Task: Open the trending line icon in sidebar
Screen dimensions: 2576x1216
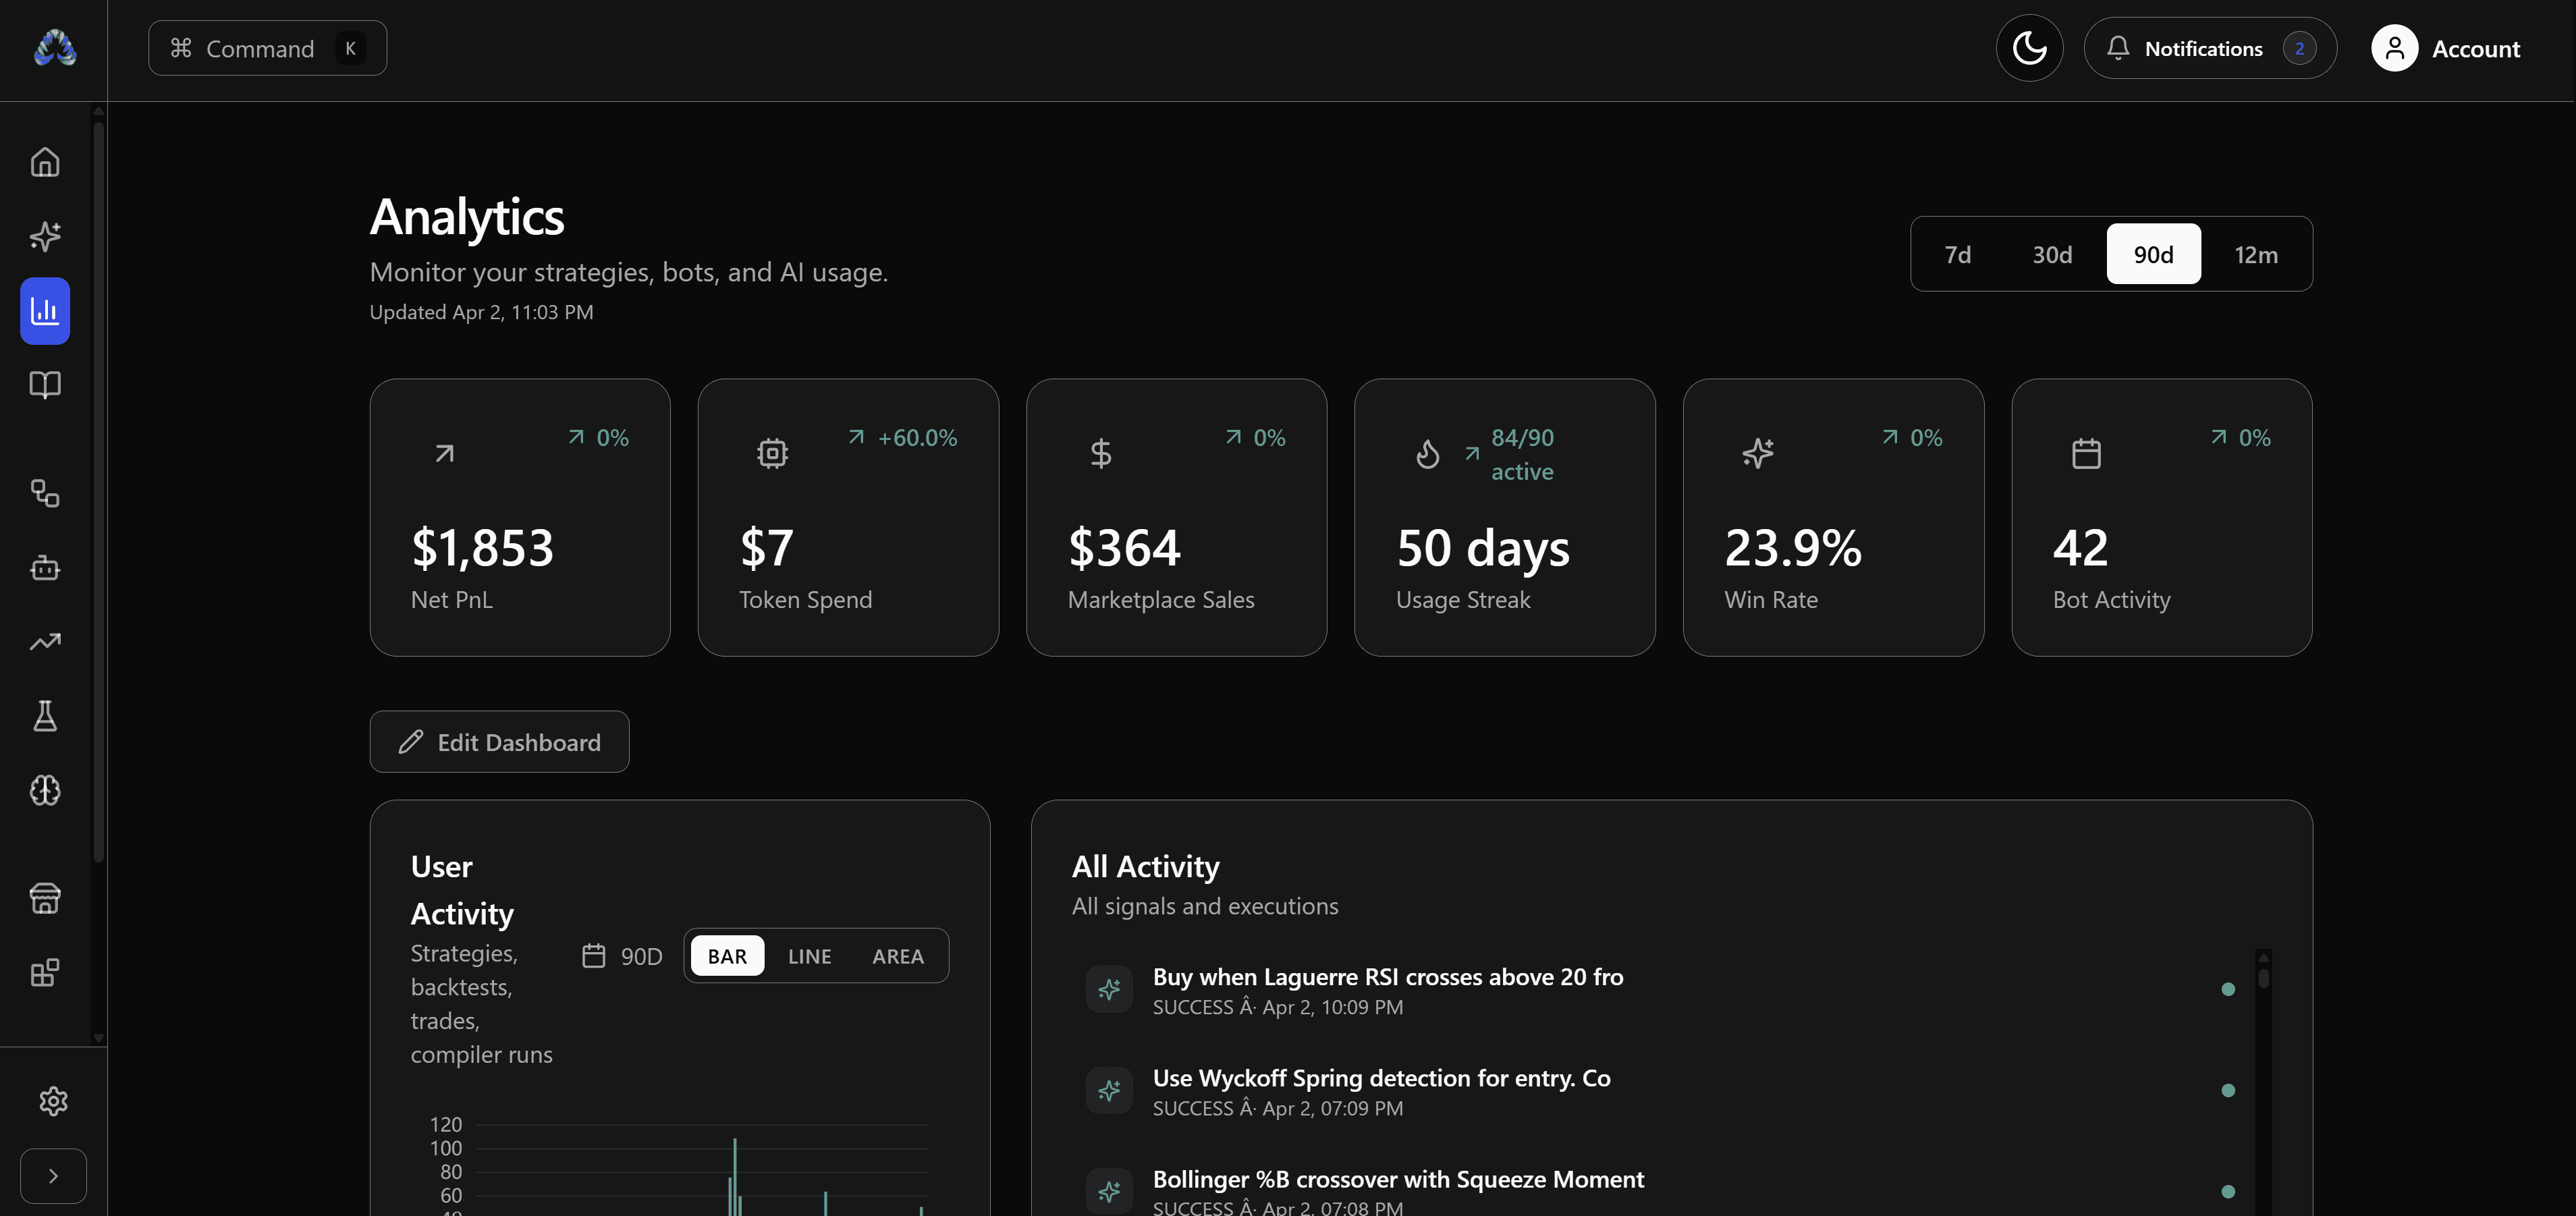Action: click(x=45, y=642)
